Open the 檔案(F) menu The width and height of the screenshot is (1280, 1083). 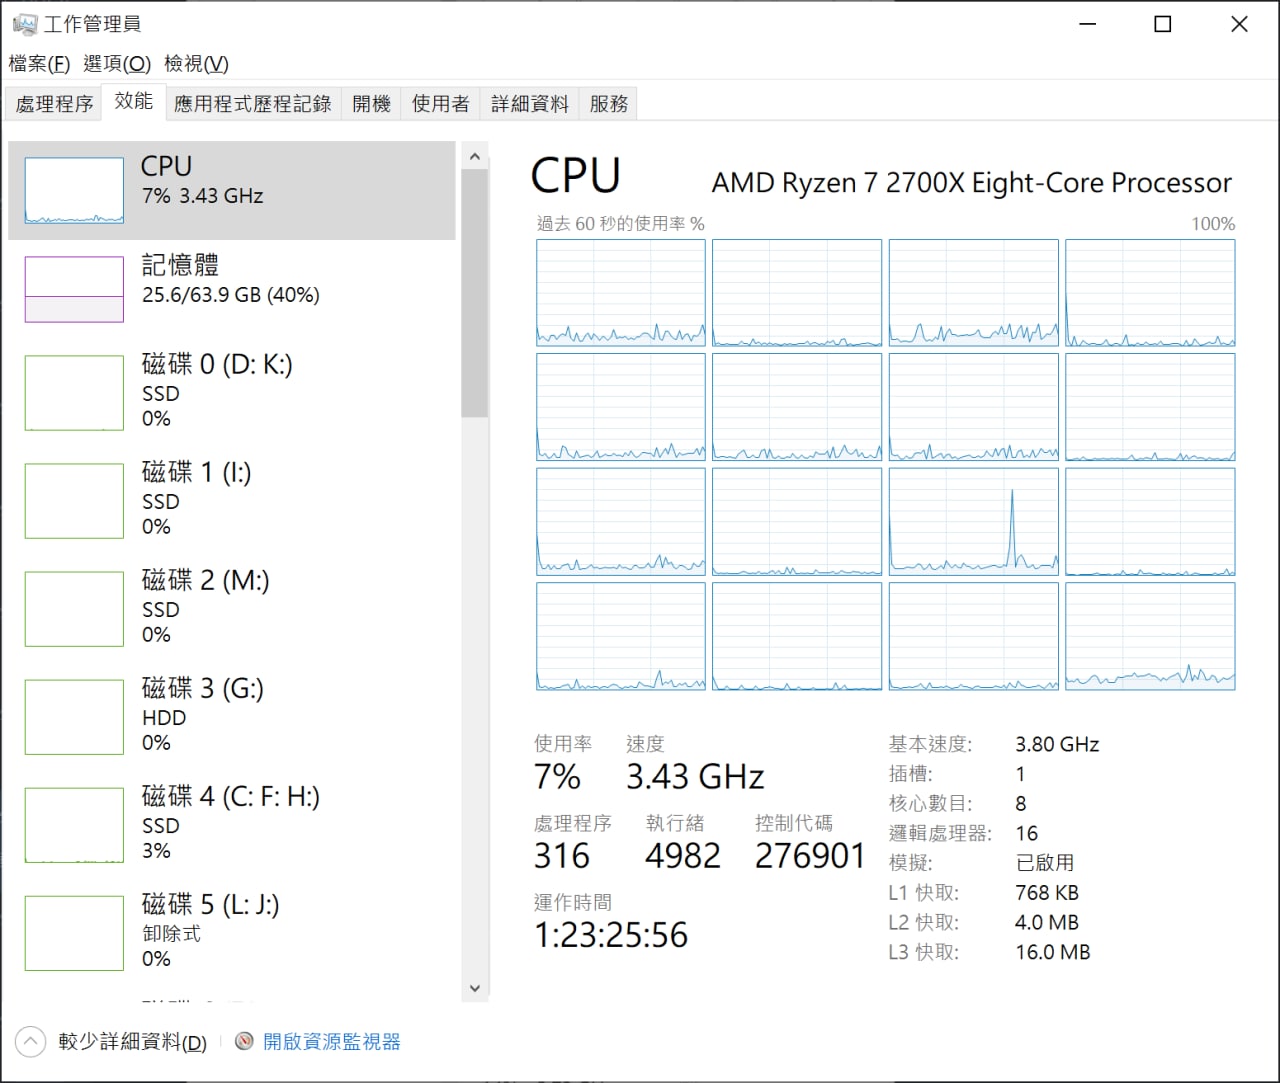click(39, 64)
